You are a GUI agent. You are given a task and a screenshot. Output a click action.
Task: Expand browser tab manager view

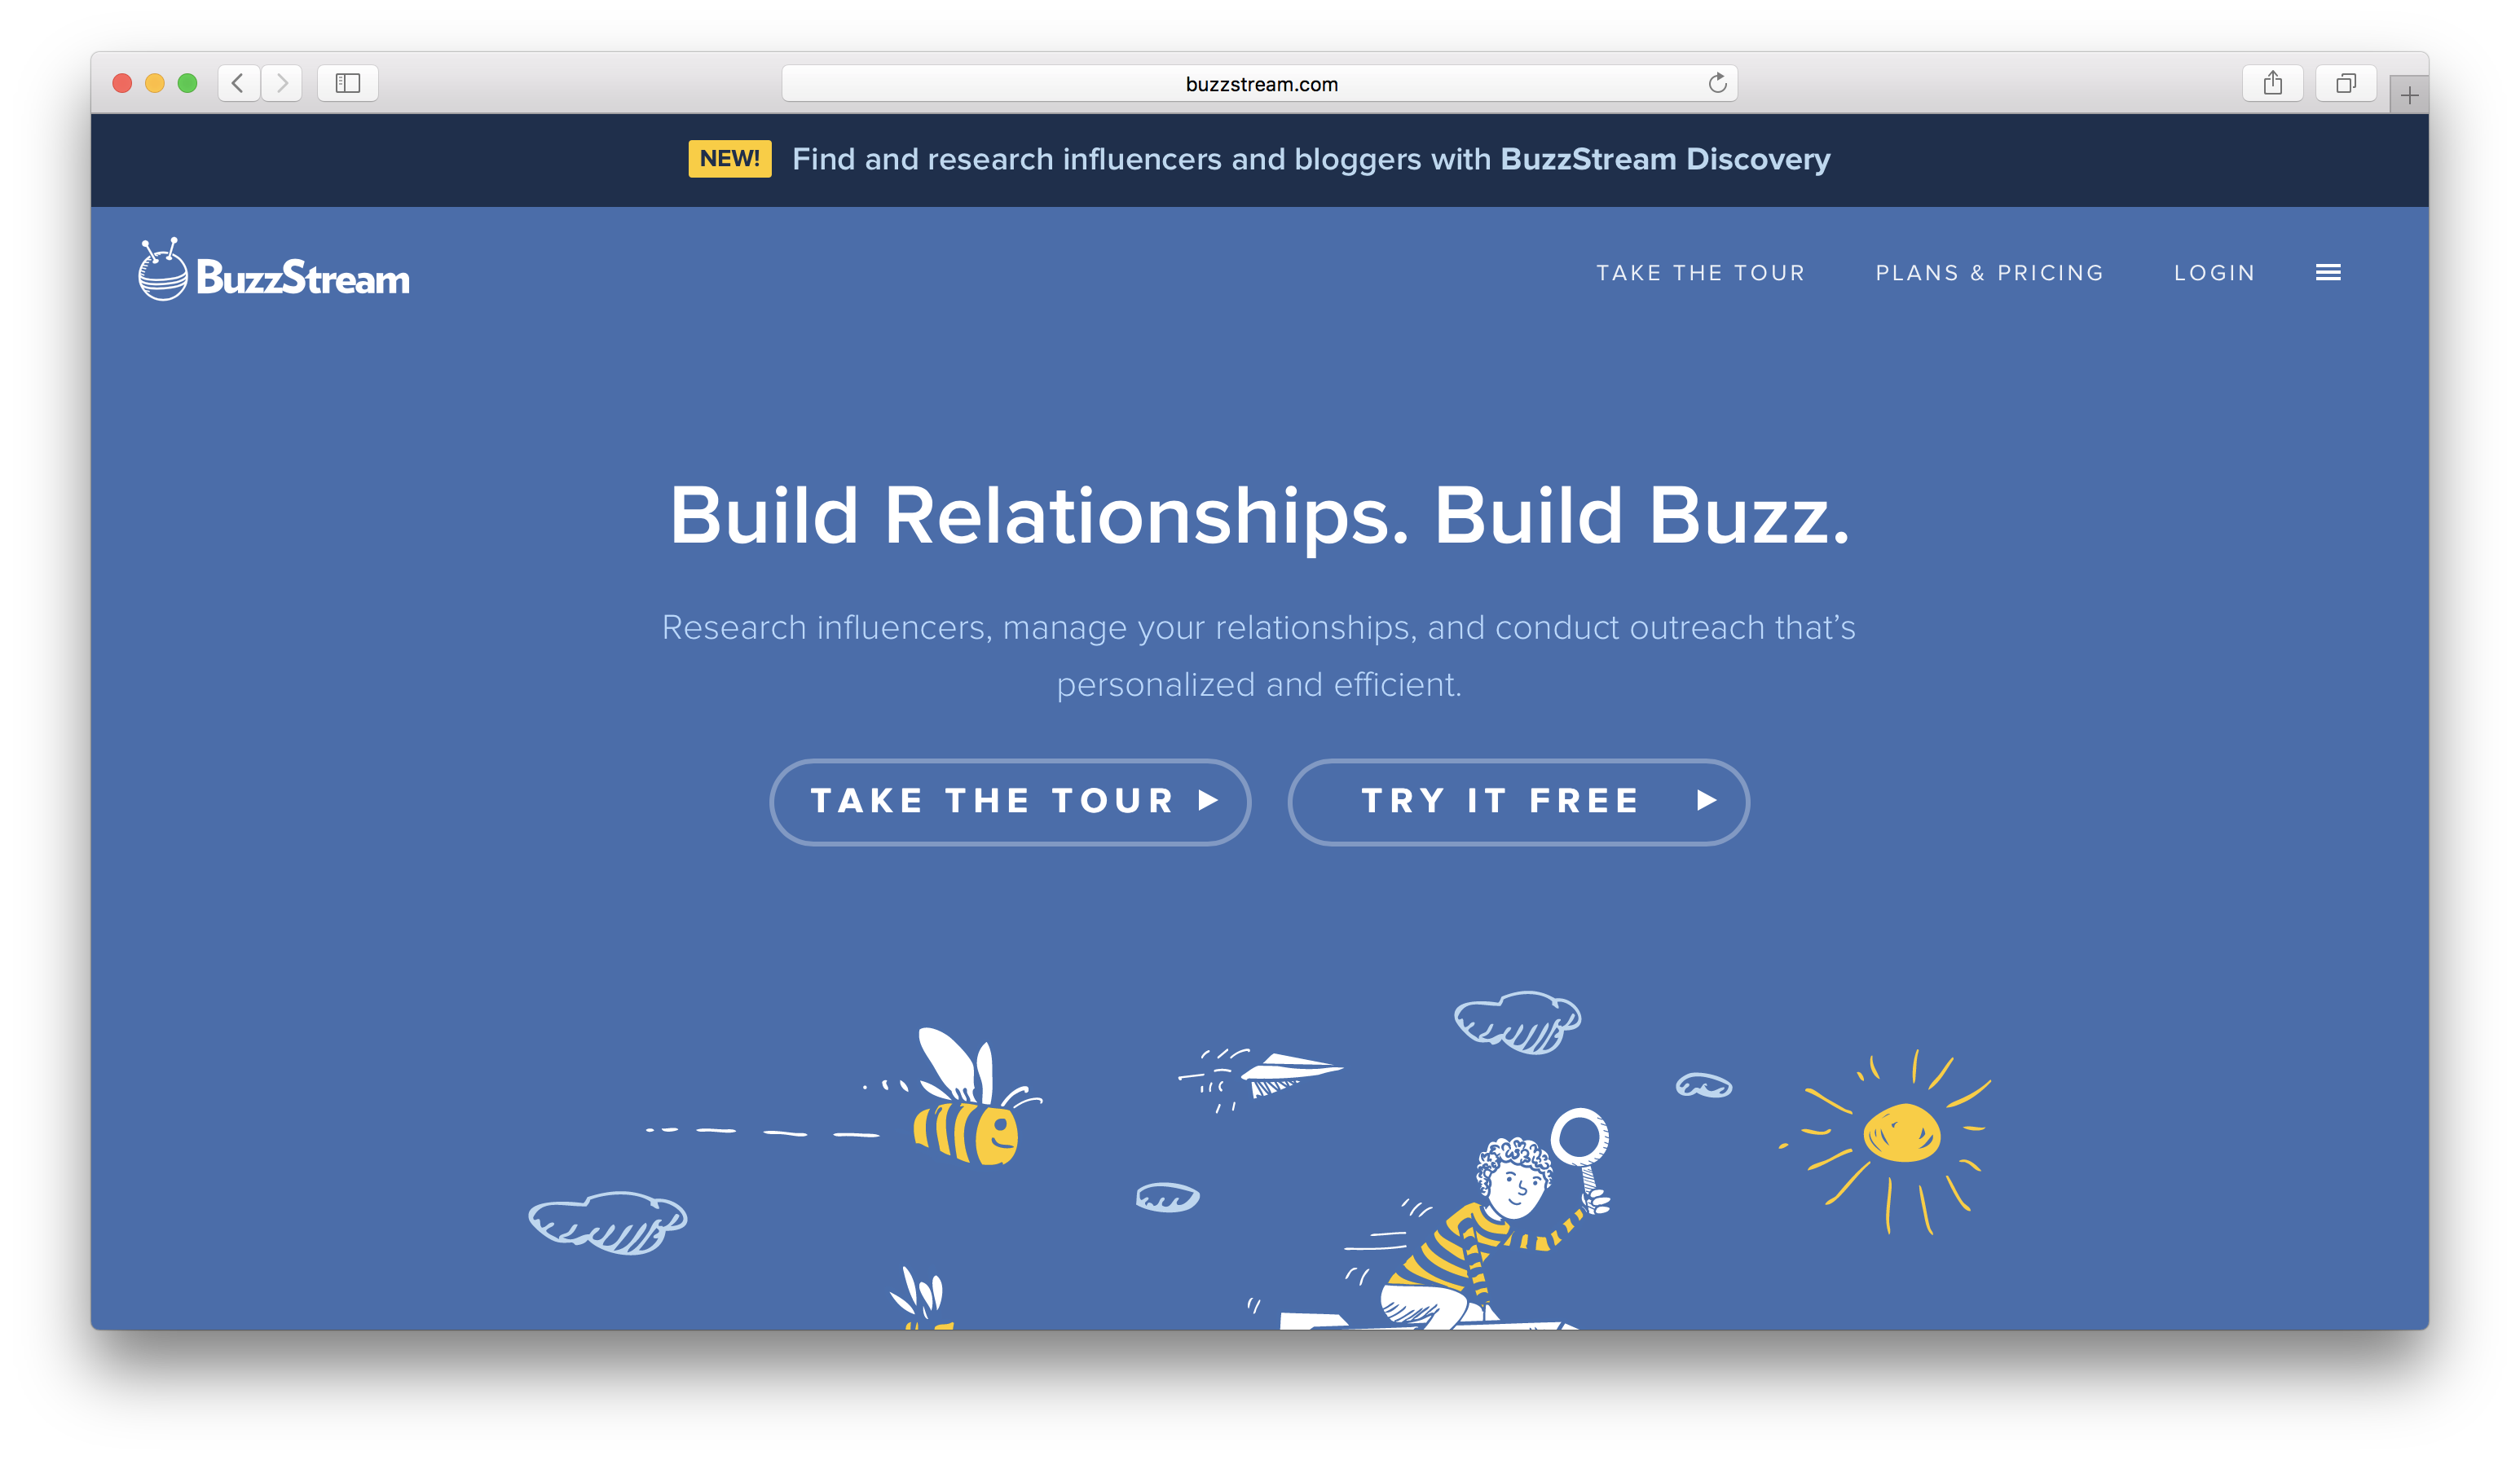2348,81
